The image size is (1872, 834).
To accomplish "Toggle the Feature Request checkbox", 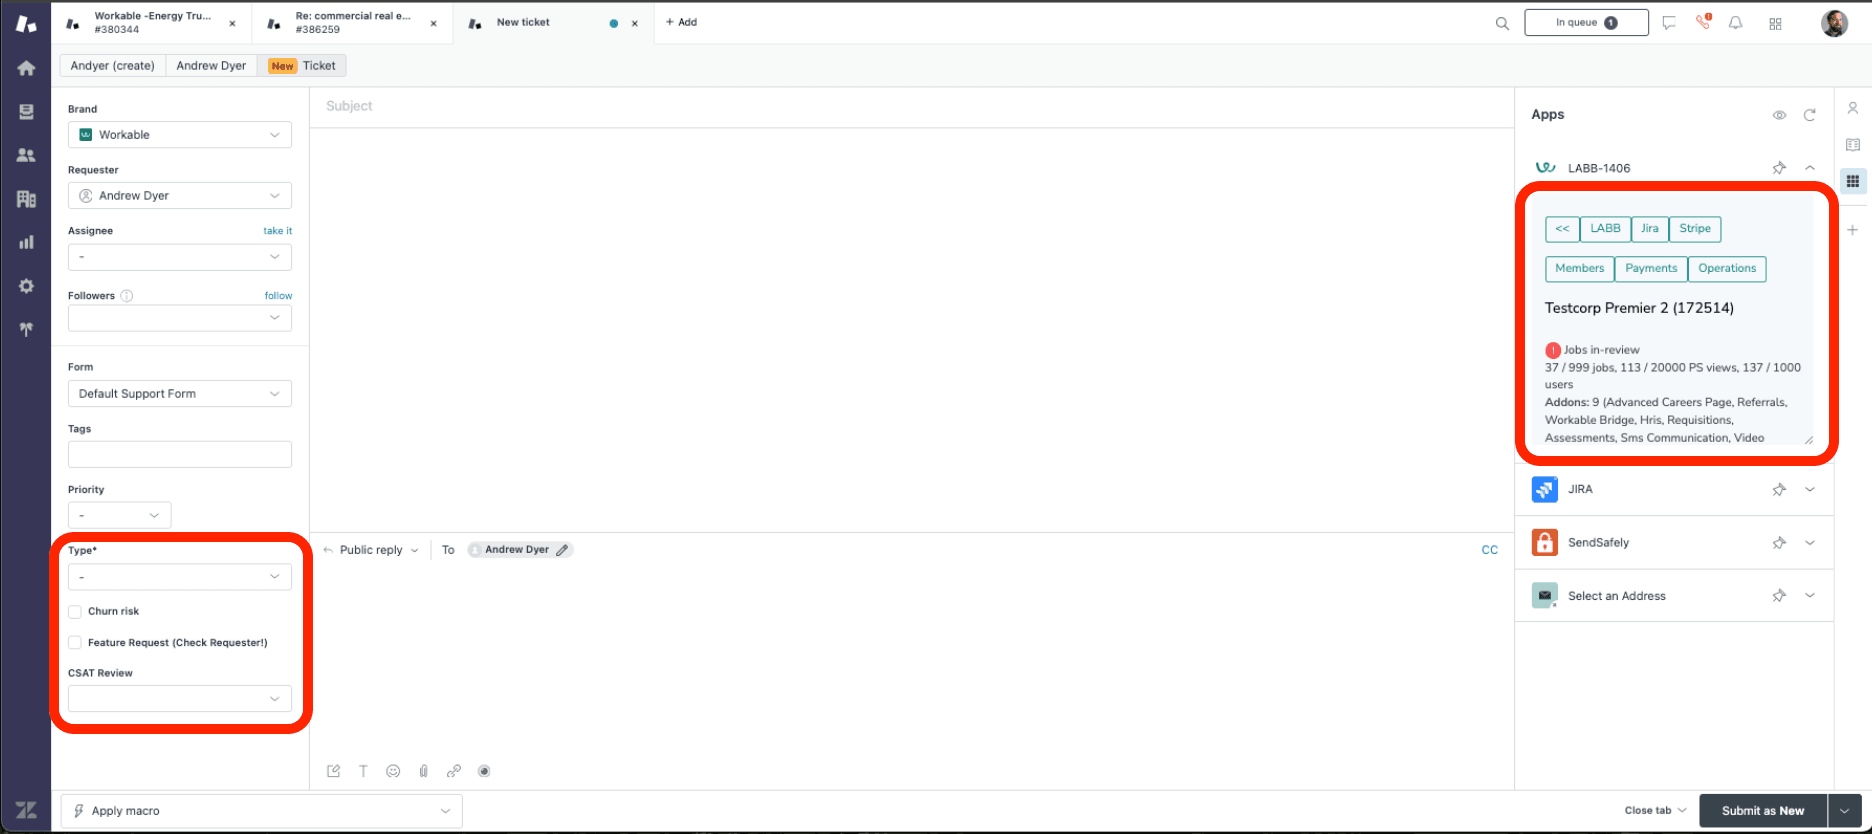I will [x=75, y=643].
